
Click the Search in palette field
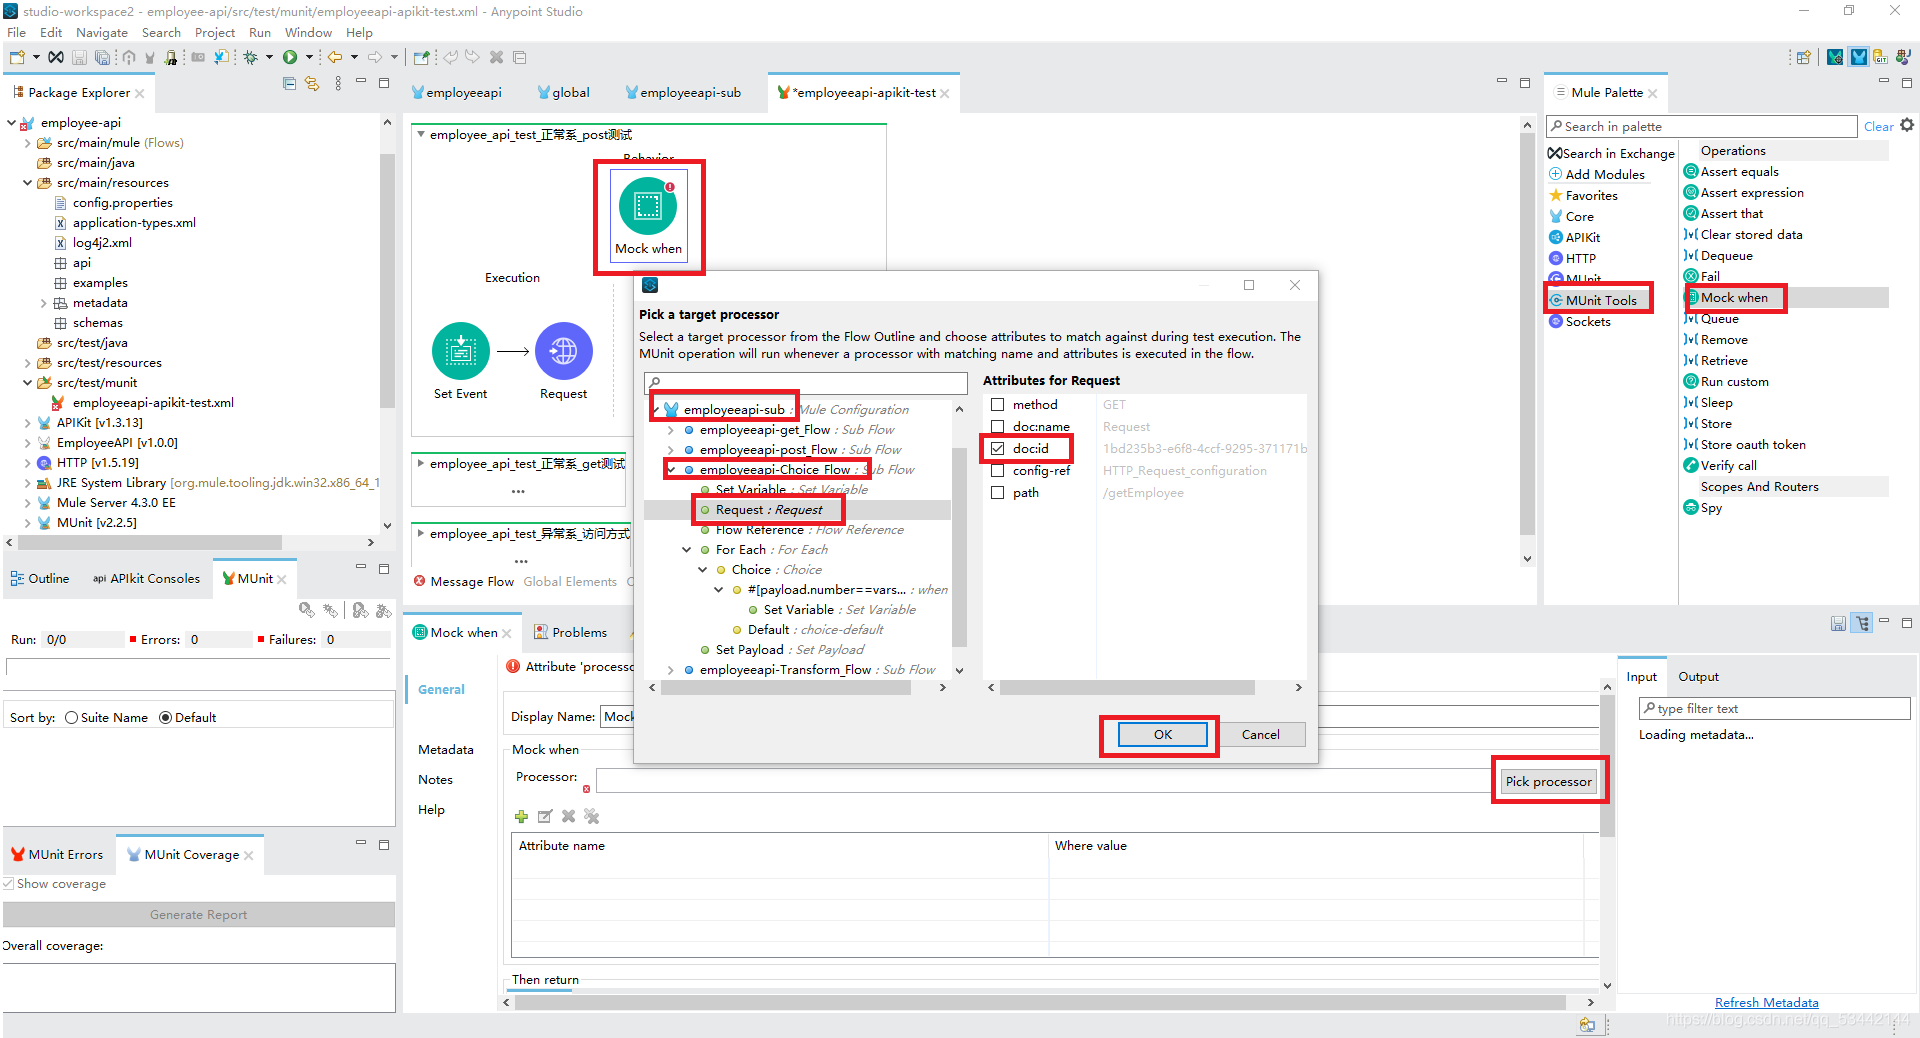click(1701, 126)
